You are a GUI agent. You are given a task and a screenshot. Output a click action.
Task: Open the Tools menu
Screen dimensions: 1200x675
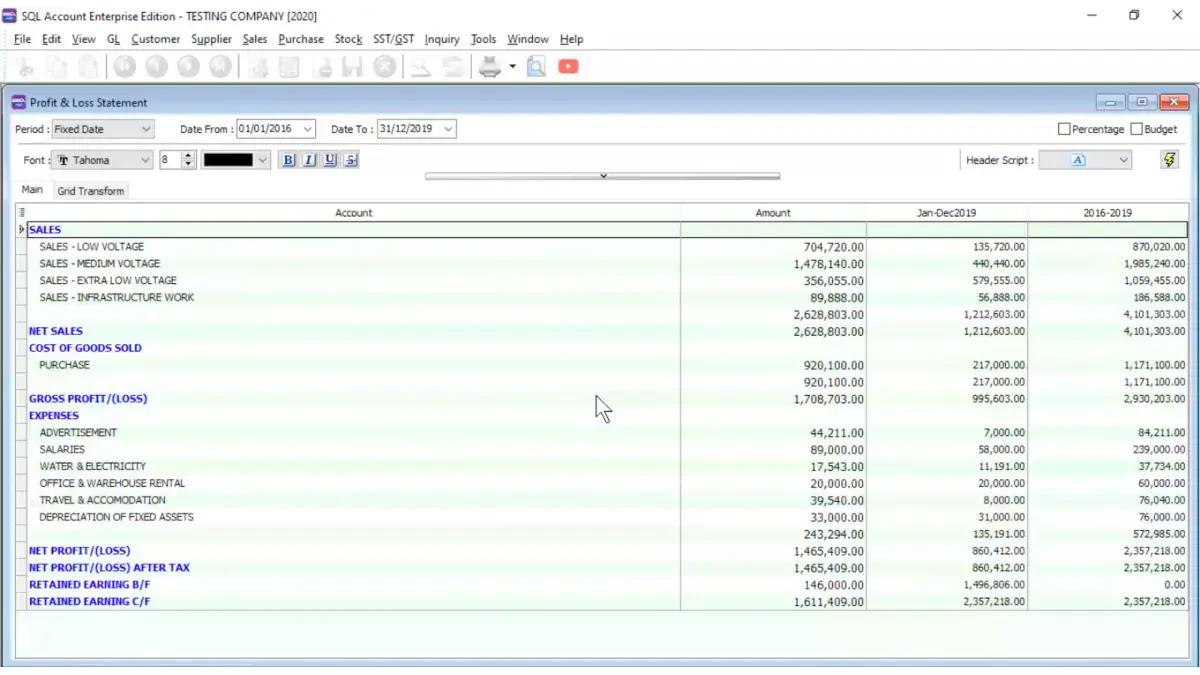483,39
